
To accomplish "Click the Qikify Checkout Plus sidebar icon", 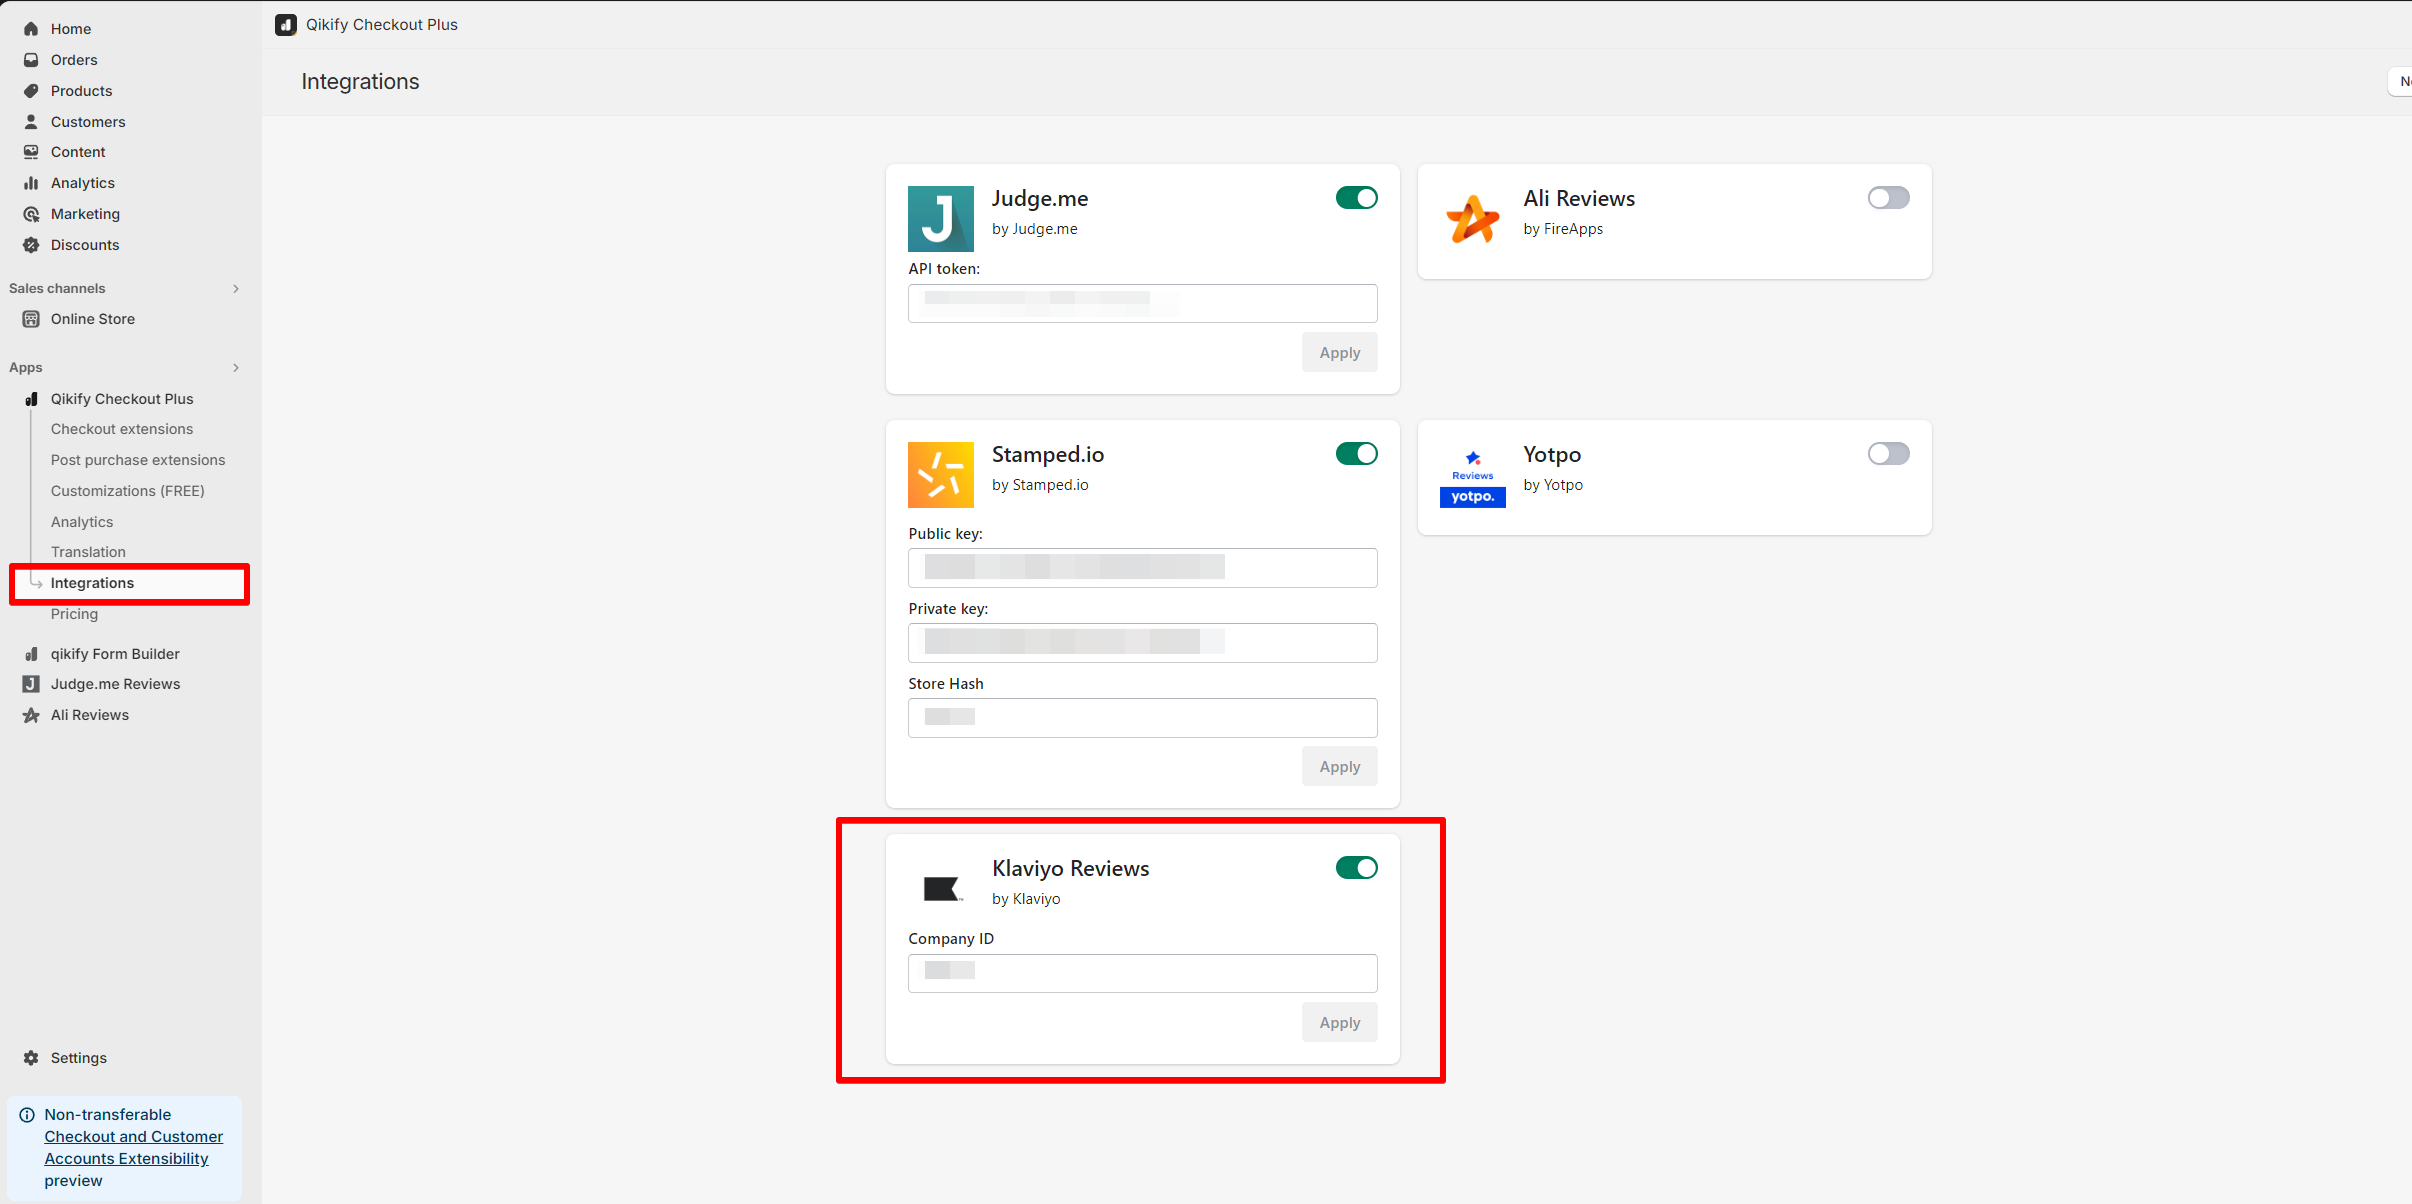I will (x=31, y=399).
